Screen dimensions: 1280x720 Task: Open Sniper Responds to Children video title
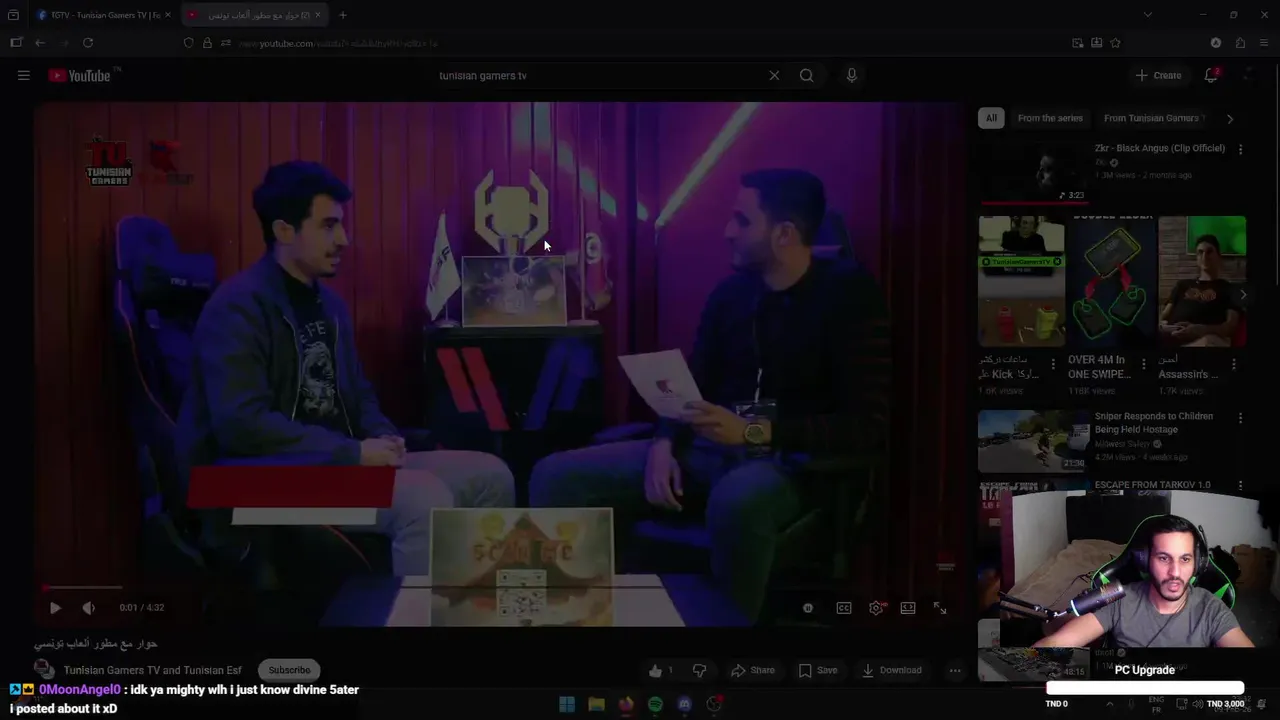[x=1154, y=422]
